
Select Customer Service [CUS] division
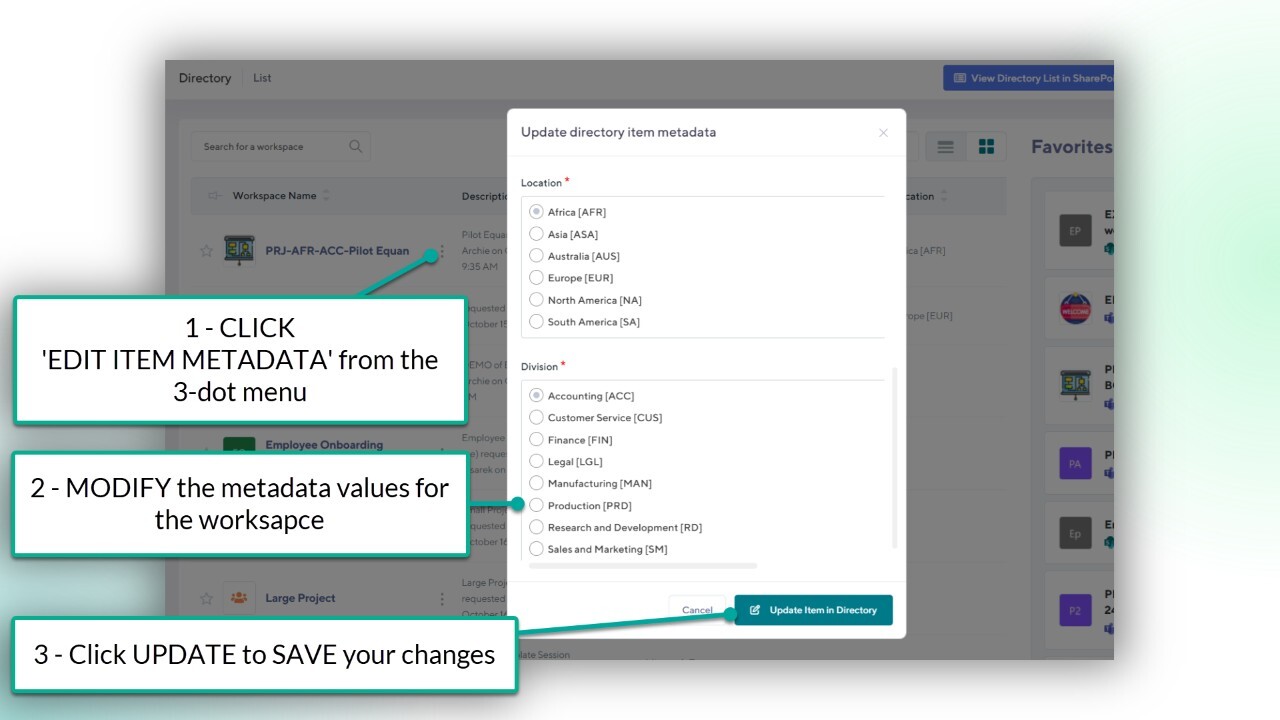[x=536, y=418]
